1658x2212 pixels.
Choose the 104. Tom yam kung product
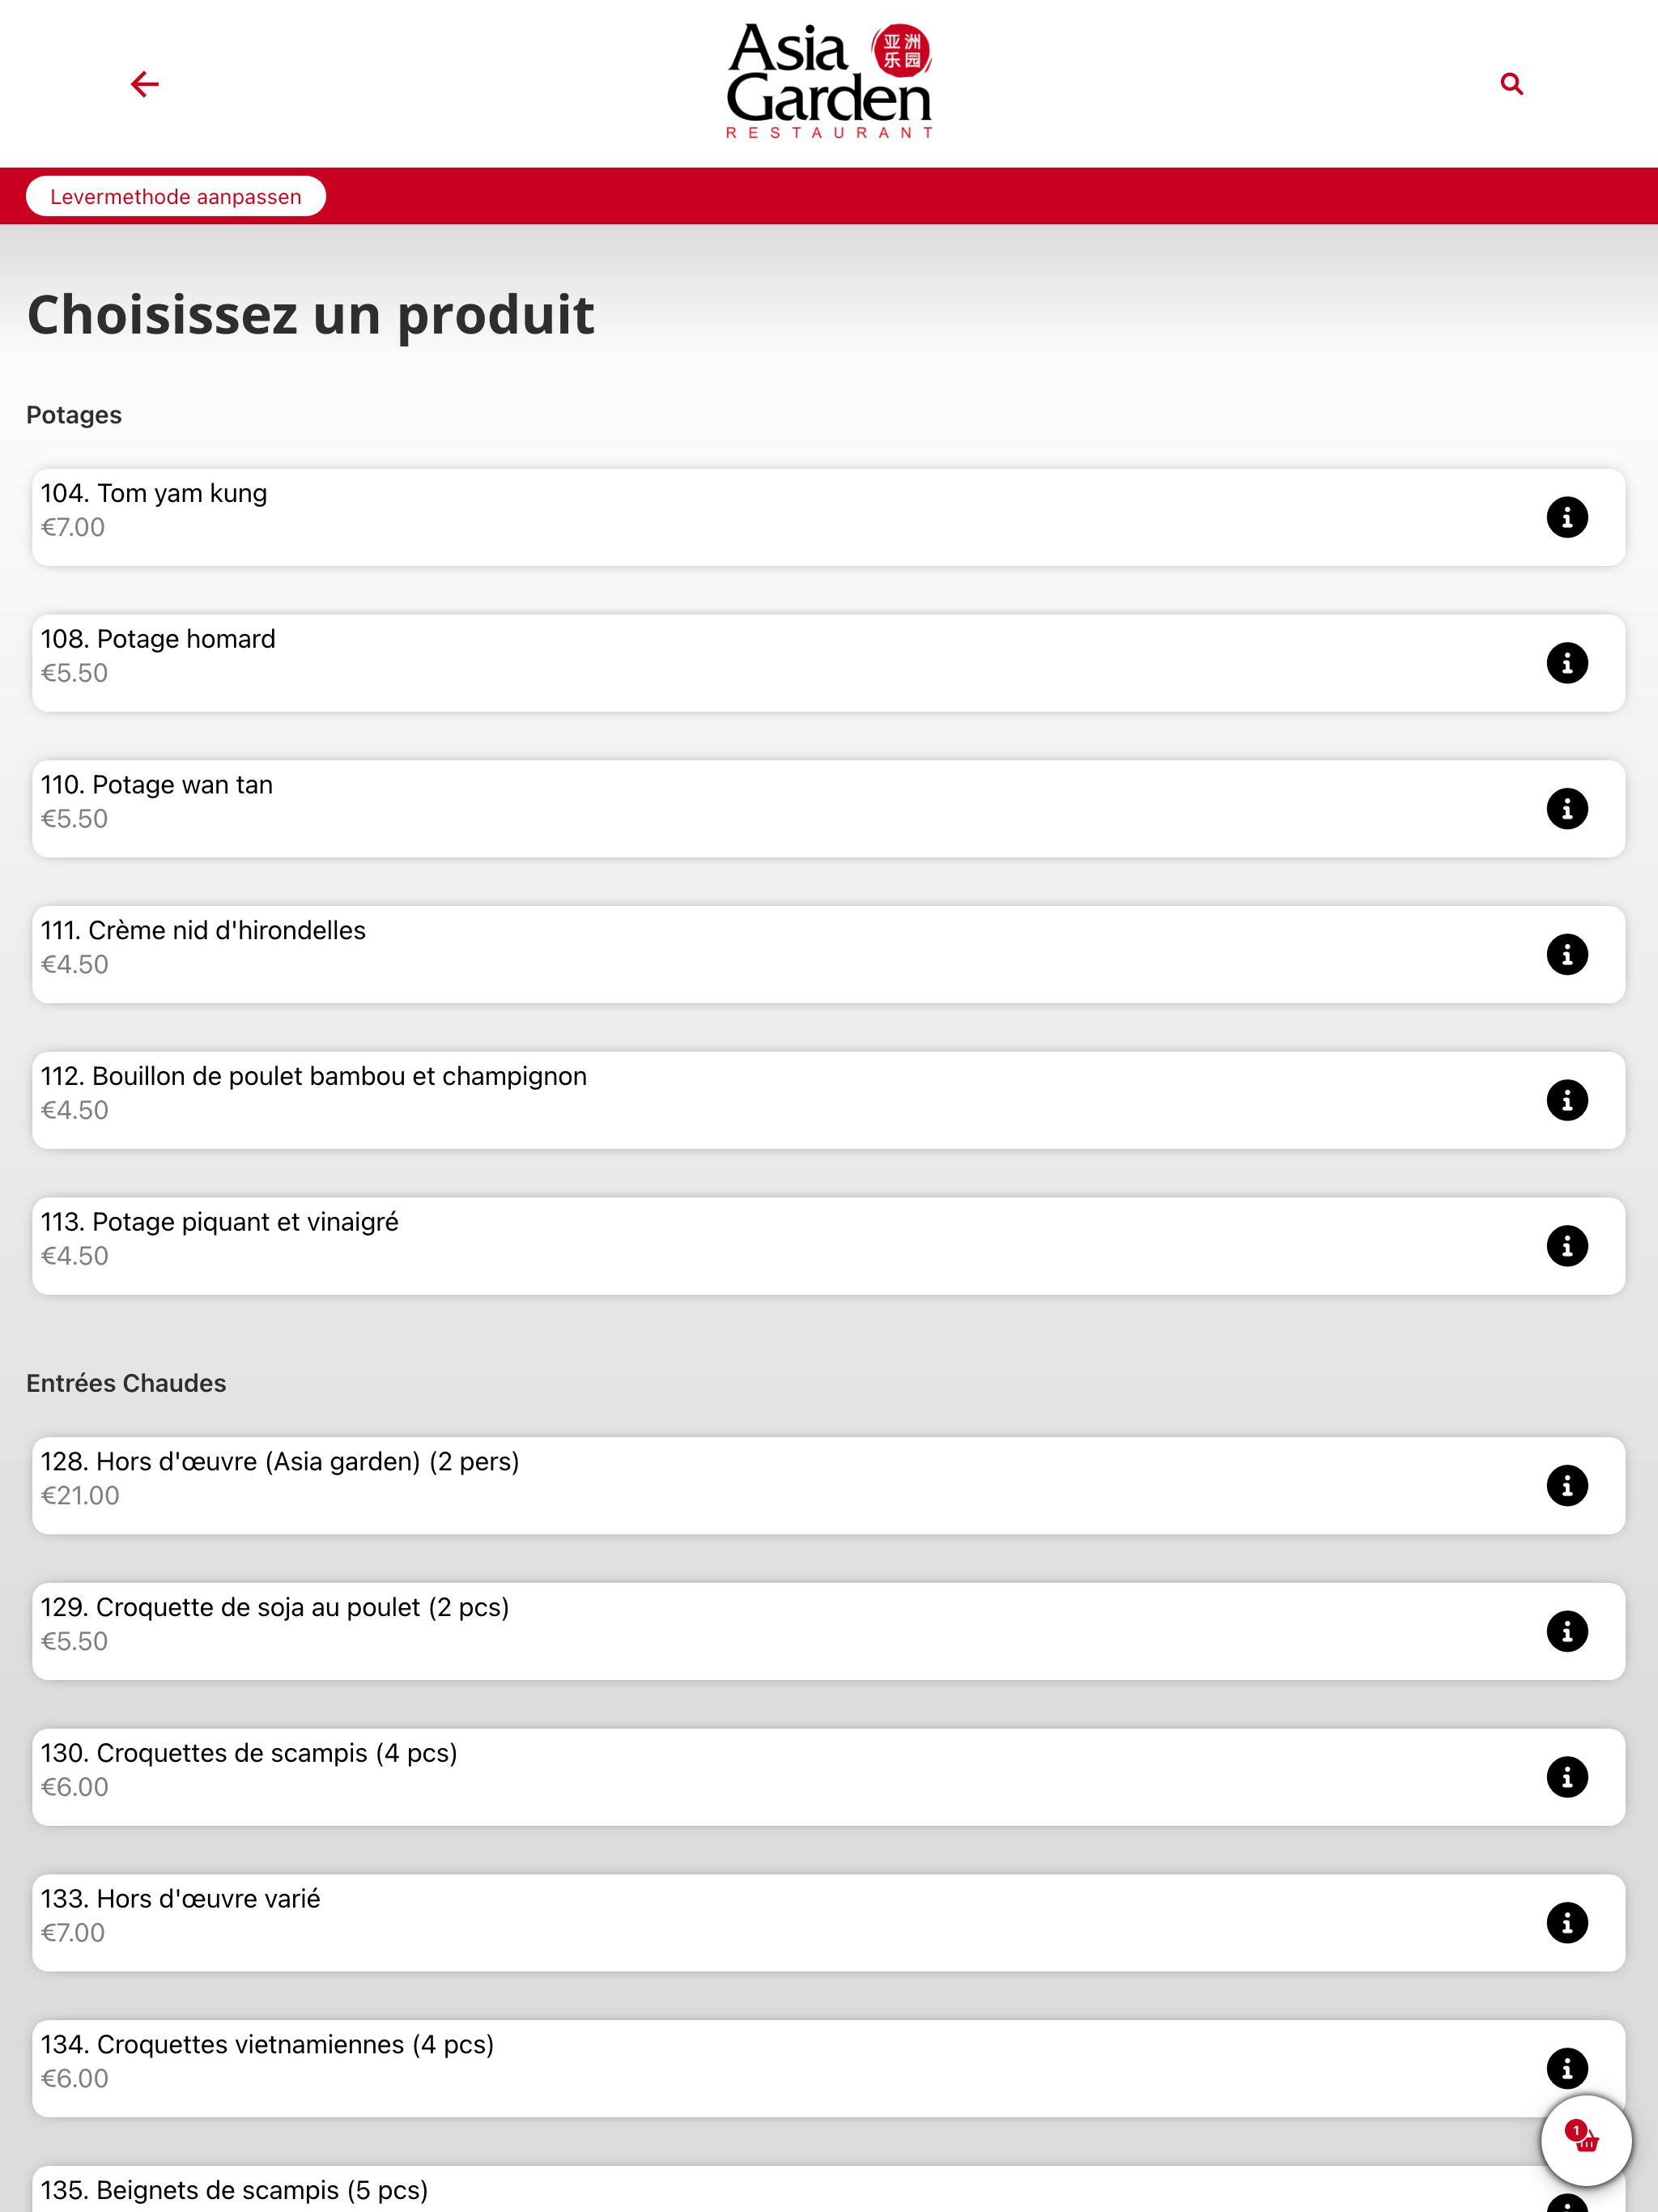click(828, 517)
